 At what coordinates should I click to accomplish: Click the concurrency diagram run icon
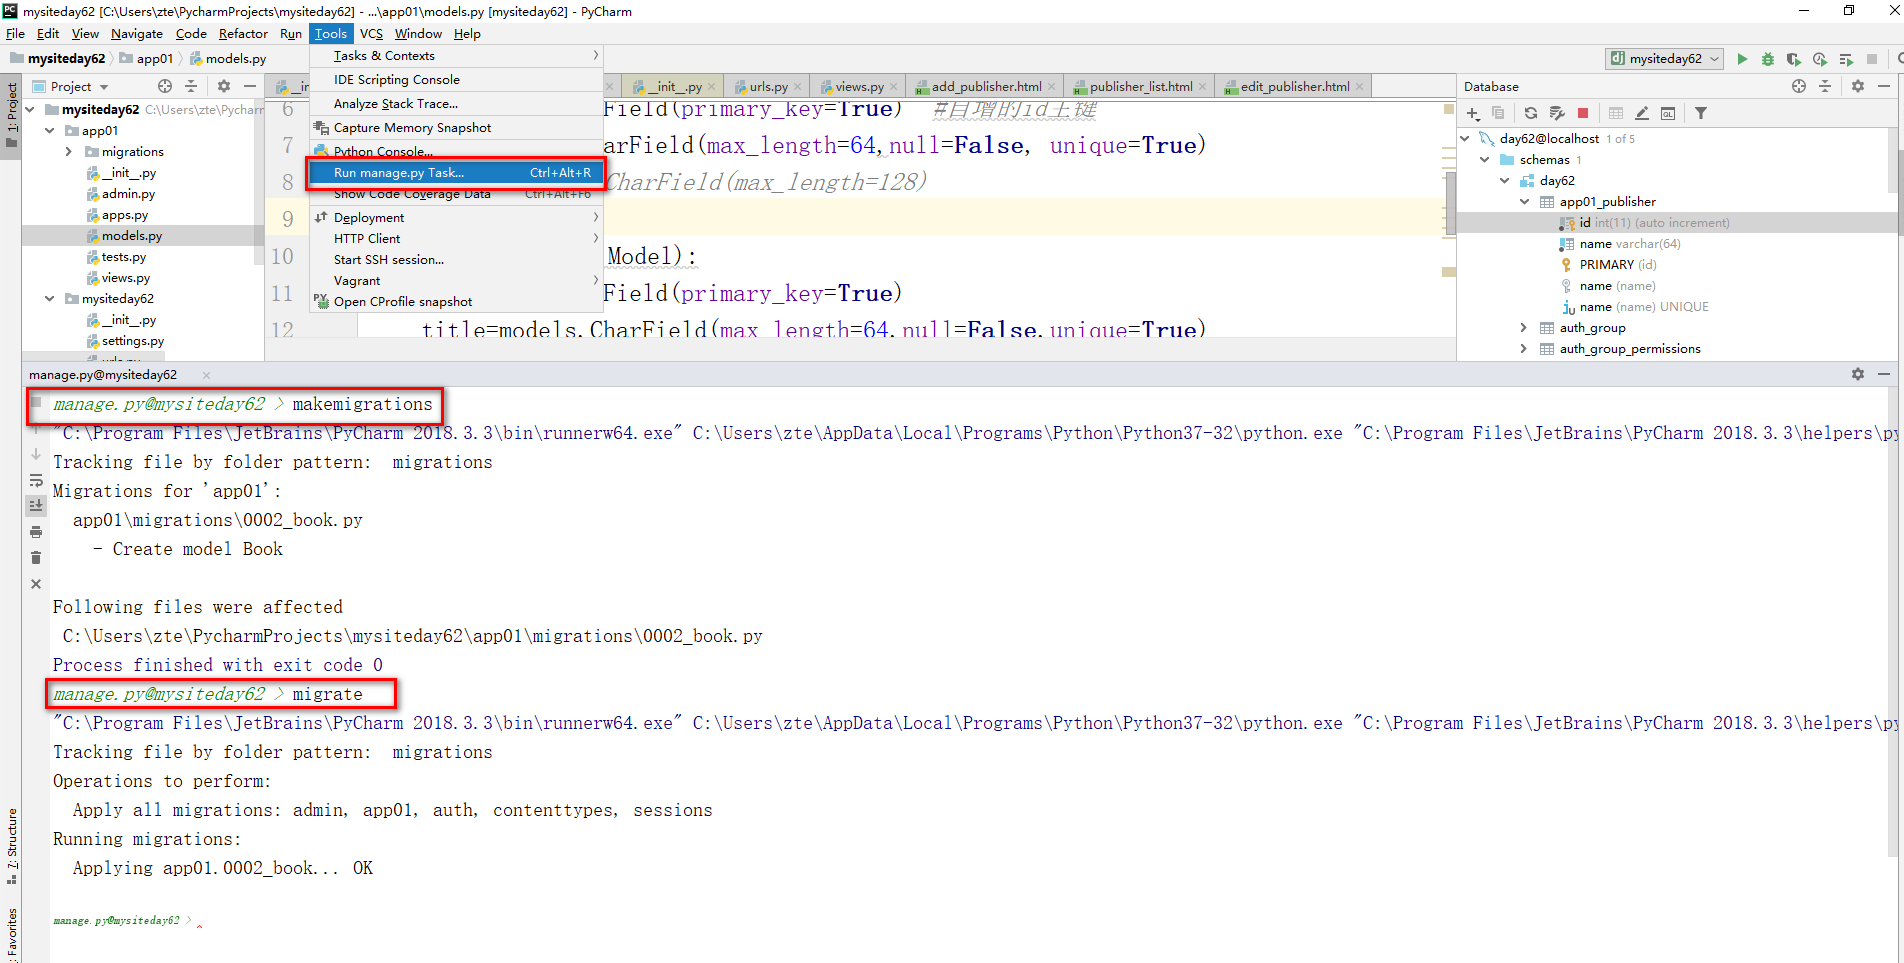tap(1846, 59)
